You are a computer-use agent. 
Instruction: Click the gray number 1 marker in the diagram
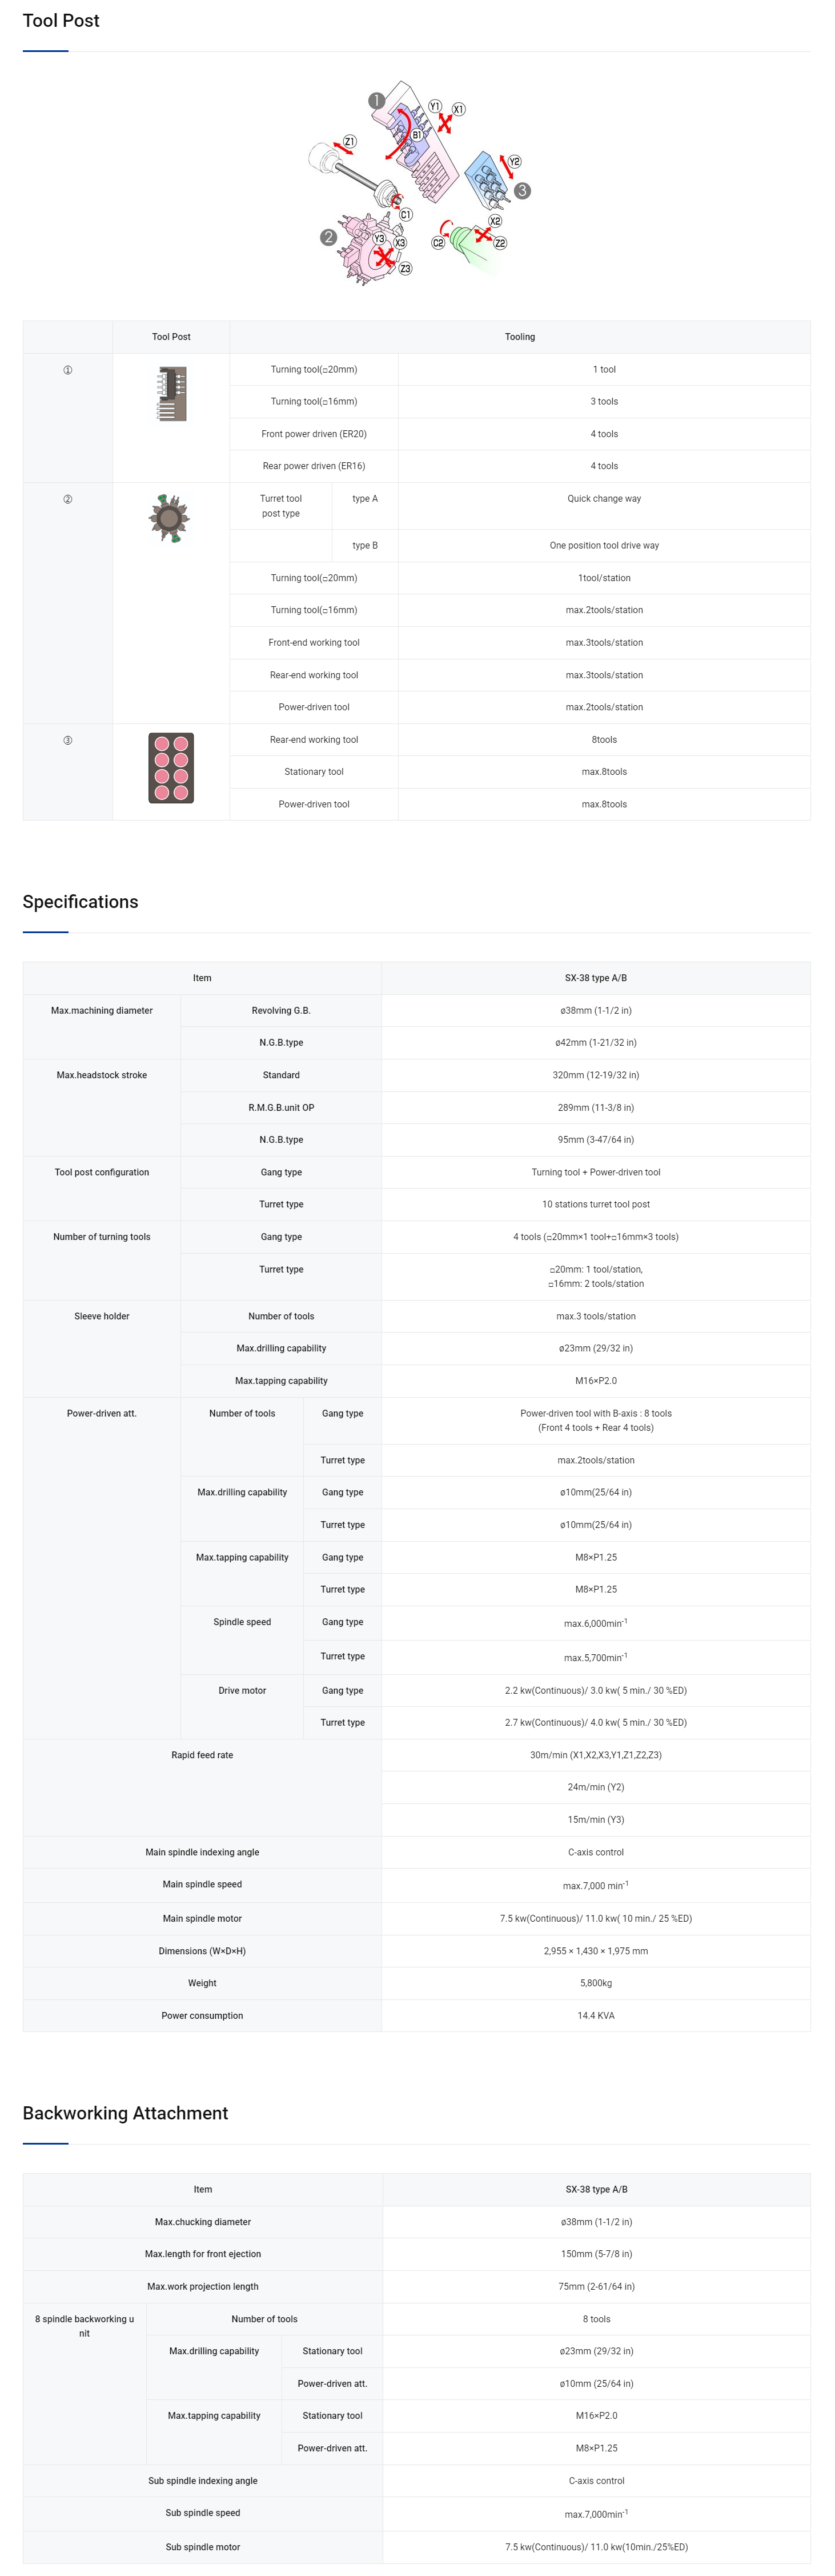pos(376,101)
